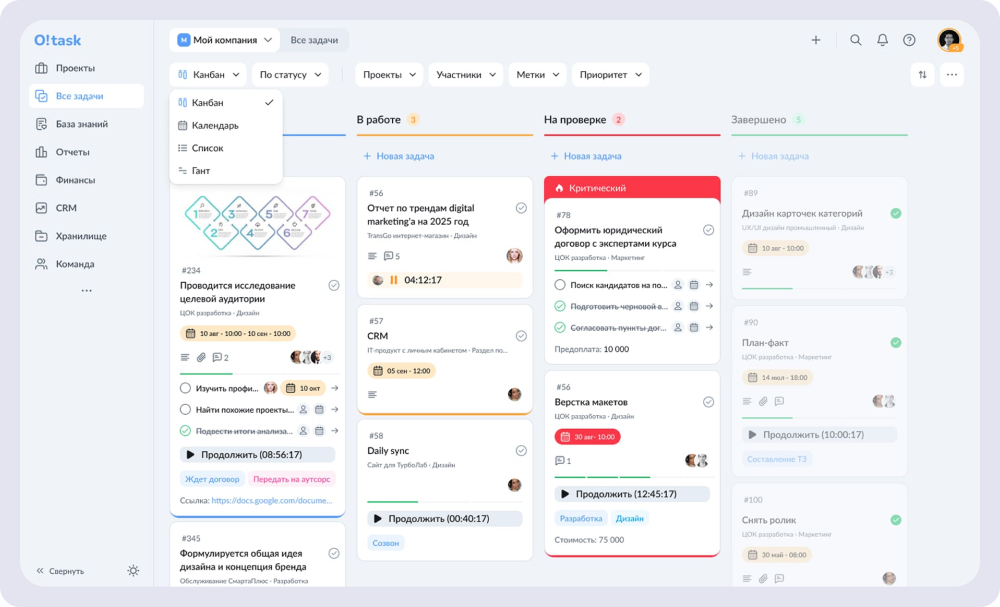The height and width of the screenshot is (607, 1000).
Task: Click attachment paperclip icon on task #234
Action: pyautogui.click(x=201, y=357)
